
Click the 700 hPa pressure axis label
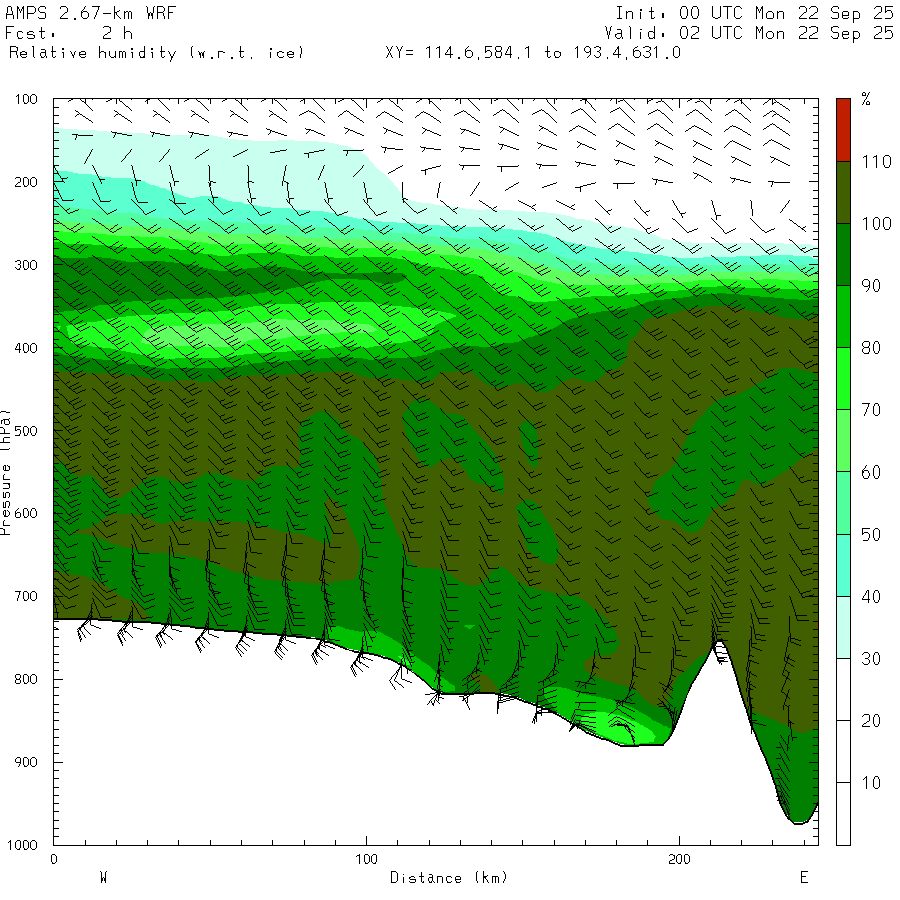click(x=26, y=596)
